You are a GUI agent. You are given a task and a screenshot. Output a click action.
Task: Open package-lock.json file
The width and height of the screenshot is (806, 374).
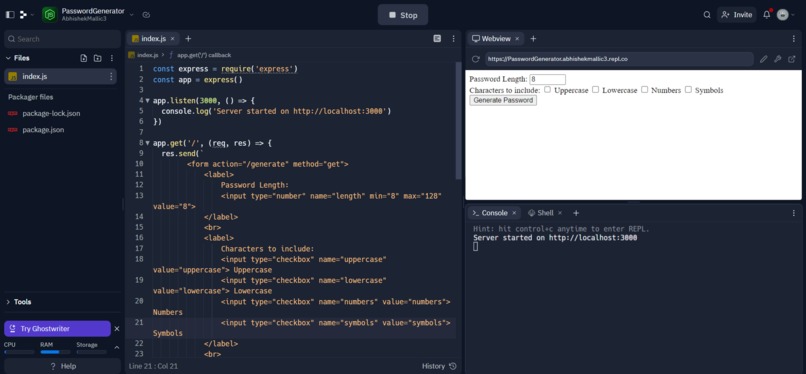click(x=51, y=114)
